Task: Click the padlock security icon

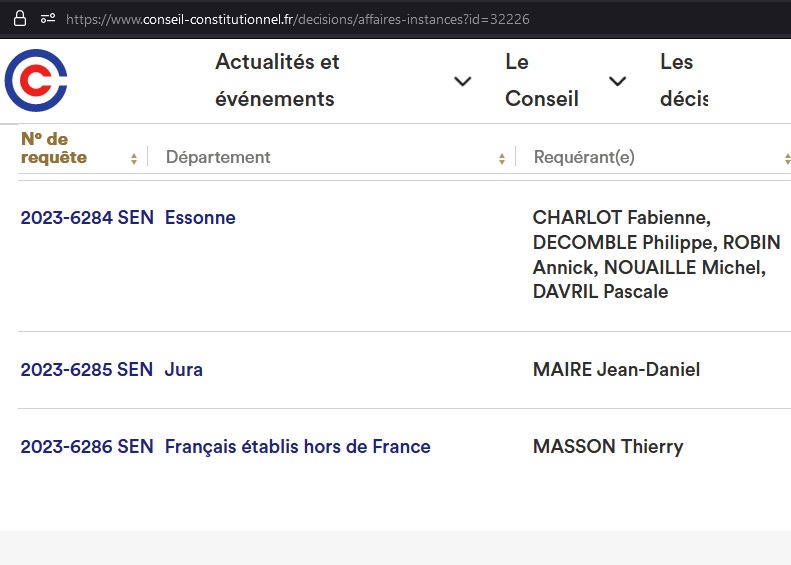Action: [x=19, y=18]
